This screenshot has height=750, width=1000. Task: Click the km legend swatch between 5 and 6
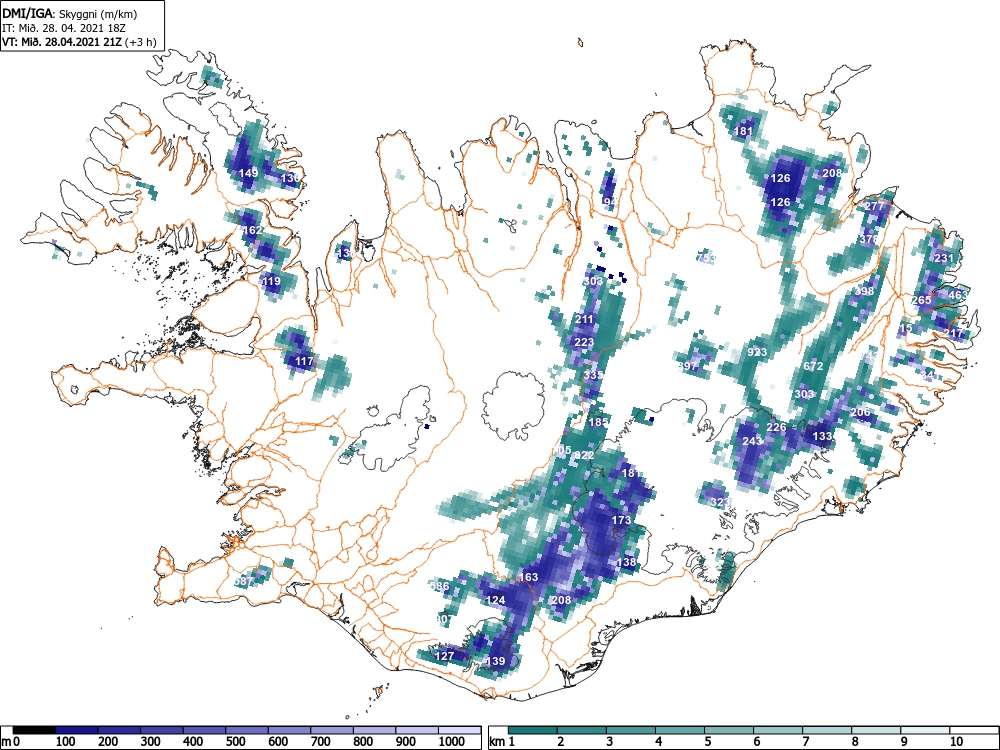tap(729, 730)
